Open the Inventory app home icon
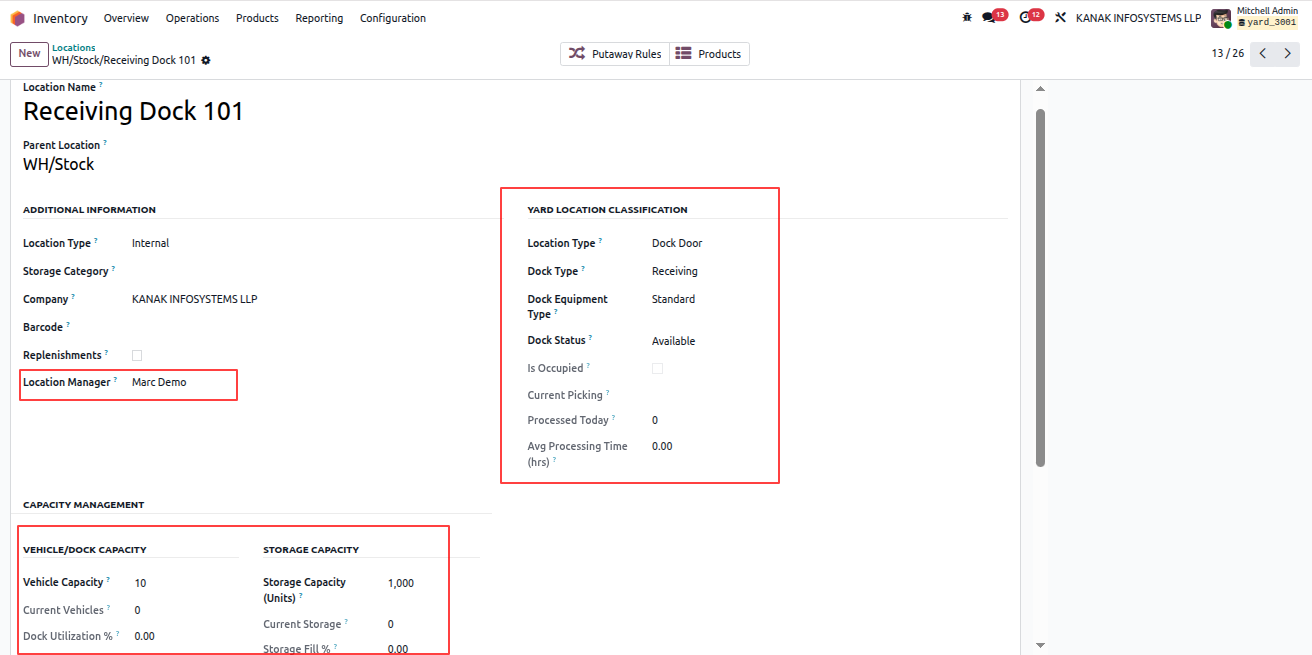The height and width of the screenshot is (655, 1312). pyautogui.click(x=17, y=18)
